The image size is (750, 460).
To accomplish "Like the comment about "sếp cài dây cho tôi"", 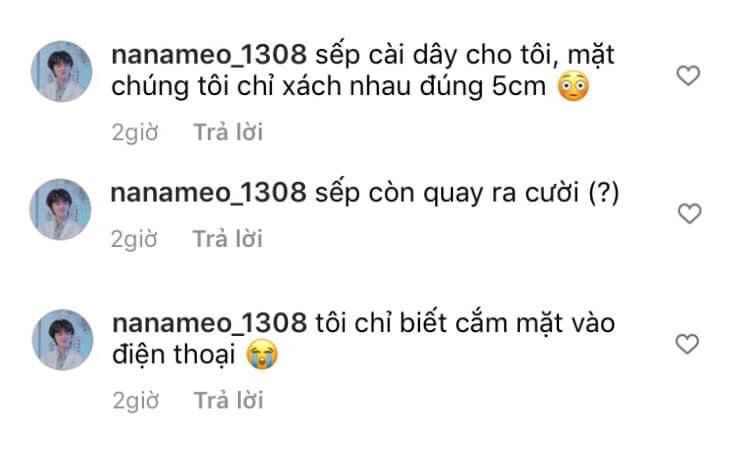I will point(688,76).
